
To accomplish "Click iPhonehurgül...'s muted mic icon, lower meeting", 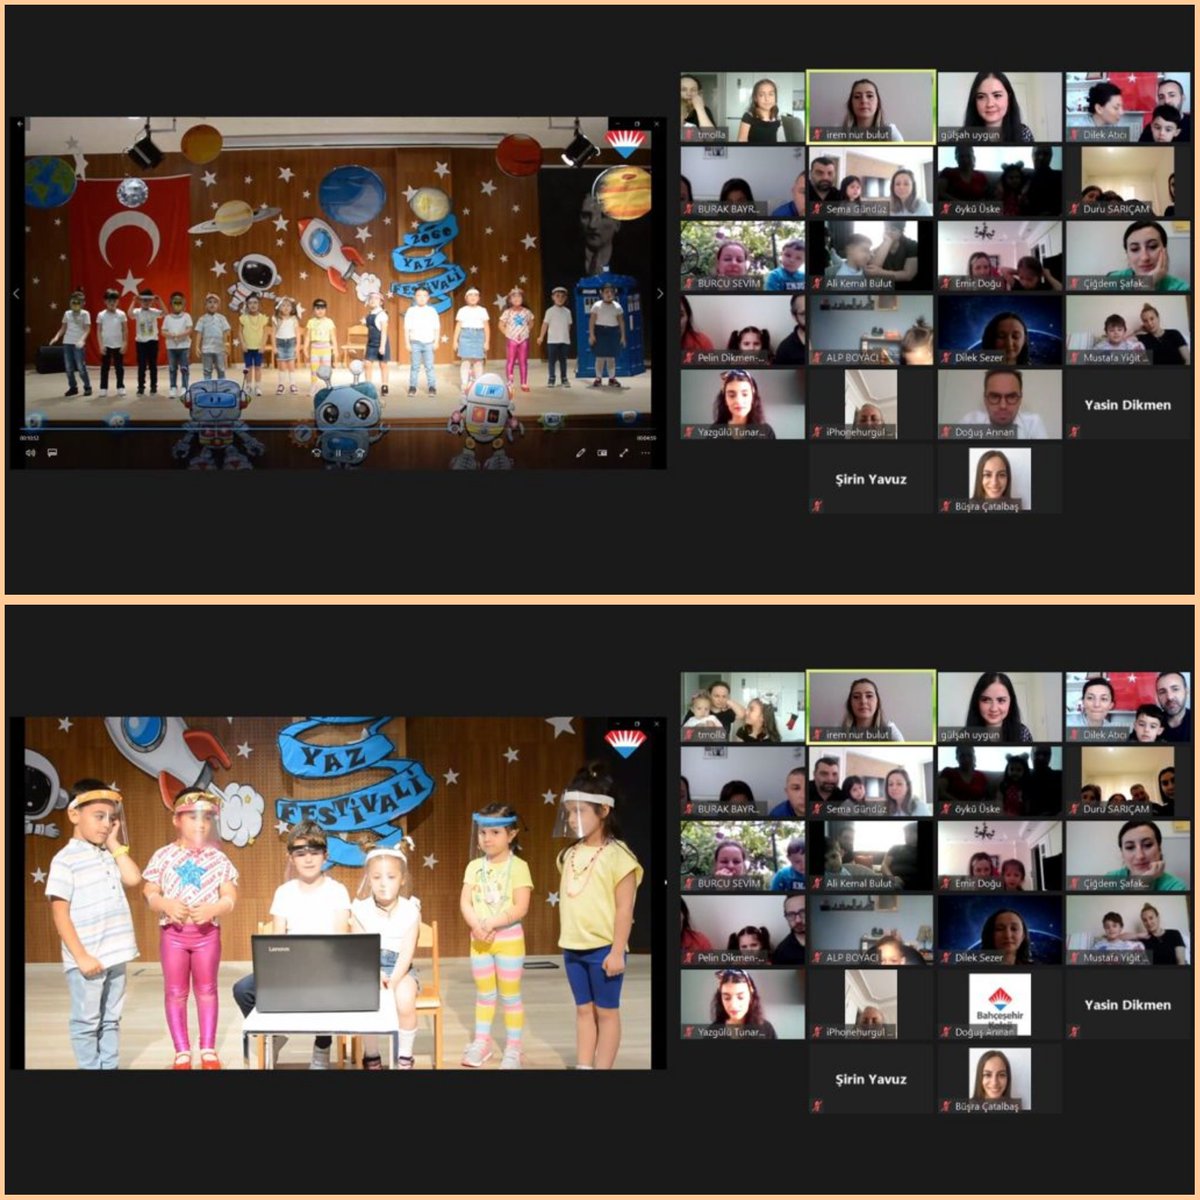I will [x=817, y=1032].
